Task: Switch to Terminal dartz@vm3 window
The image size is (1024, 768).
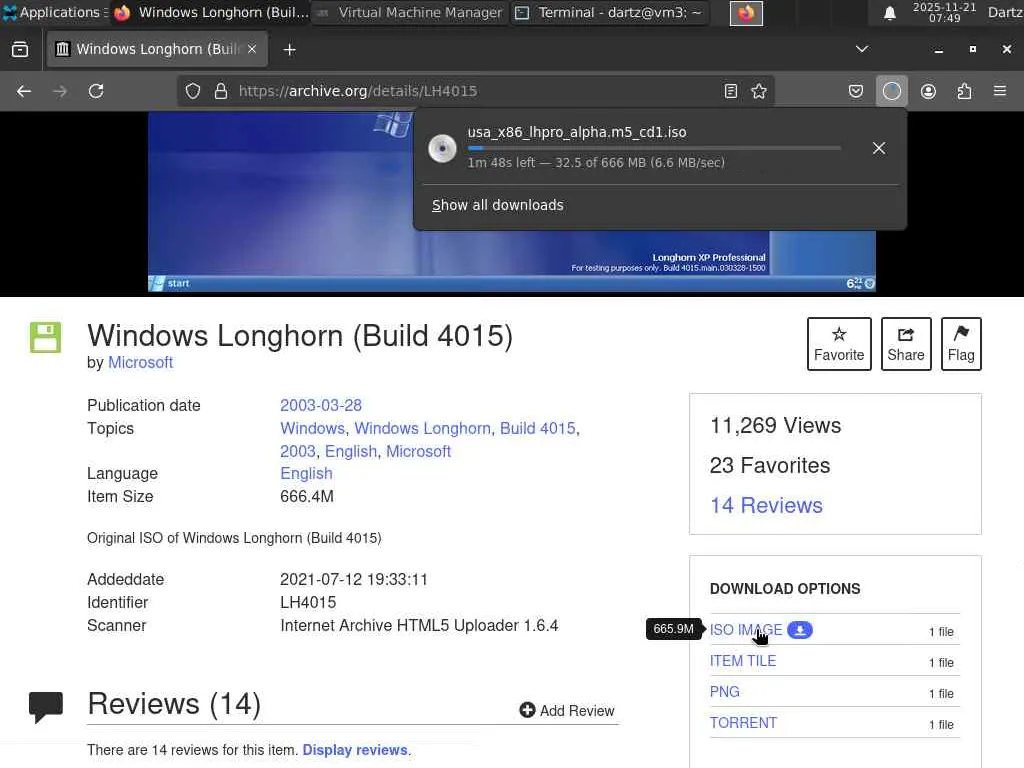Action: [x=609, y=12]
